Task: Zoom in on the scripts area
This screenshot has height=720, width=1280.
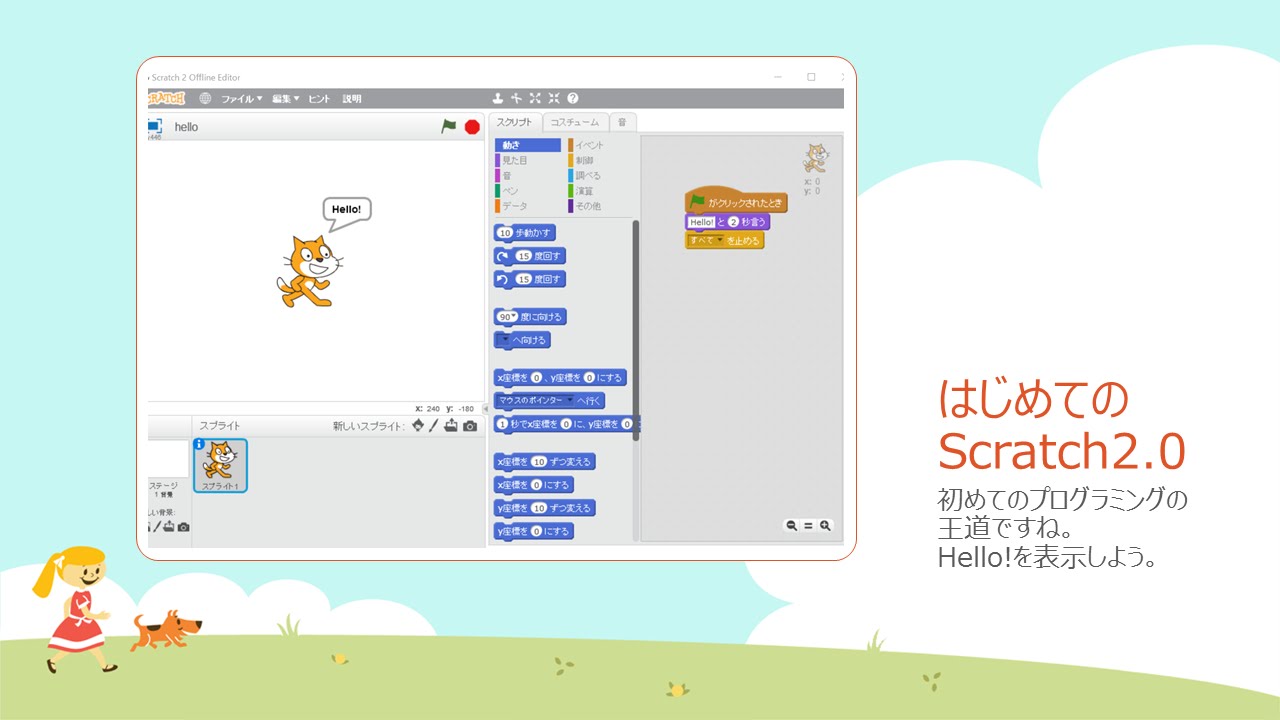Action: point(825,525)
